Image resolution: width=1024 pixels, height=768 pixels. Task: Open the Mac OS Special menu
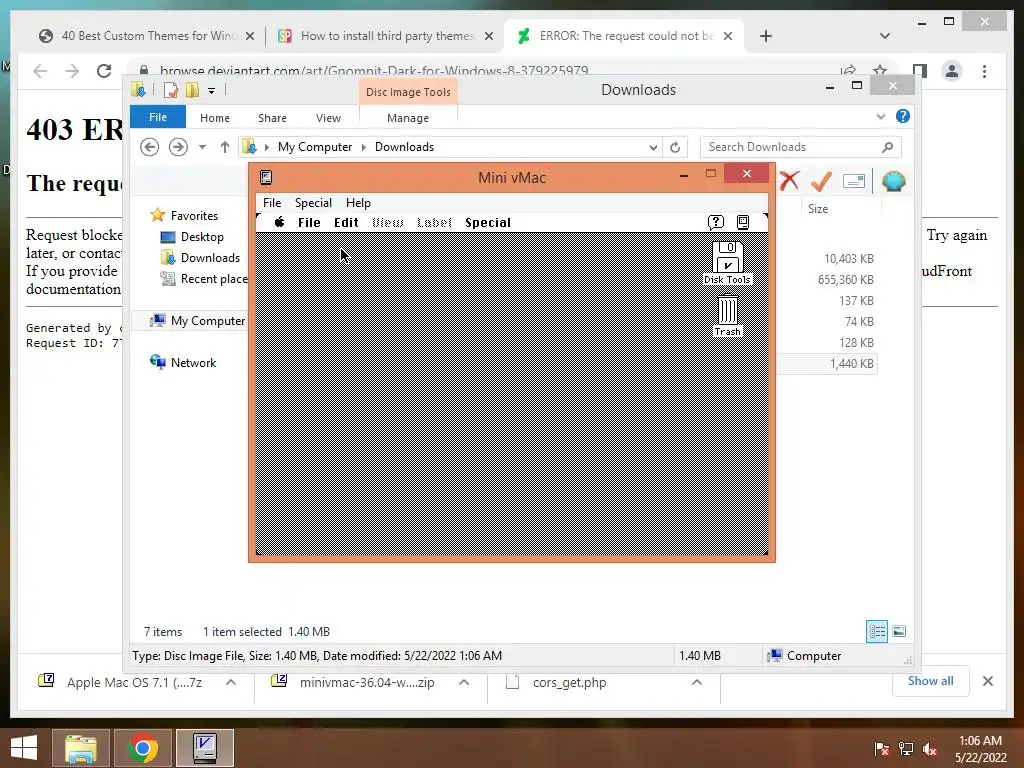(488, 222)
